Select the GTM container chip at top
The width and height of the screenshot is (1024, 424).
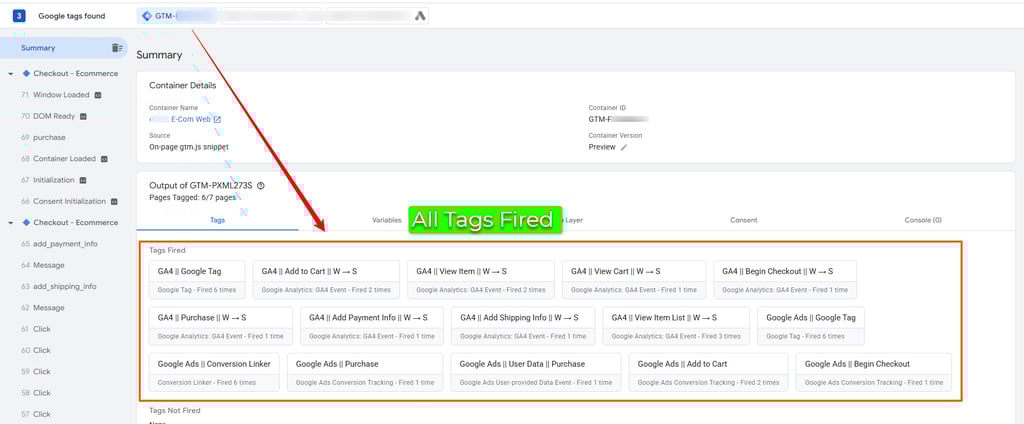[178, 16]
